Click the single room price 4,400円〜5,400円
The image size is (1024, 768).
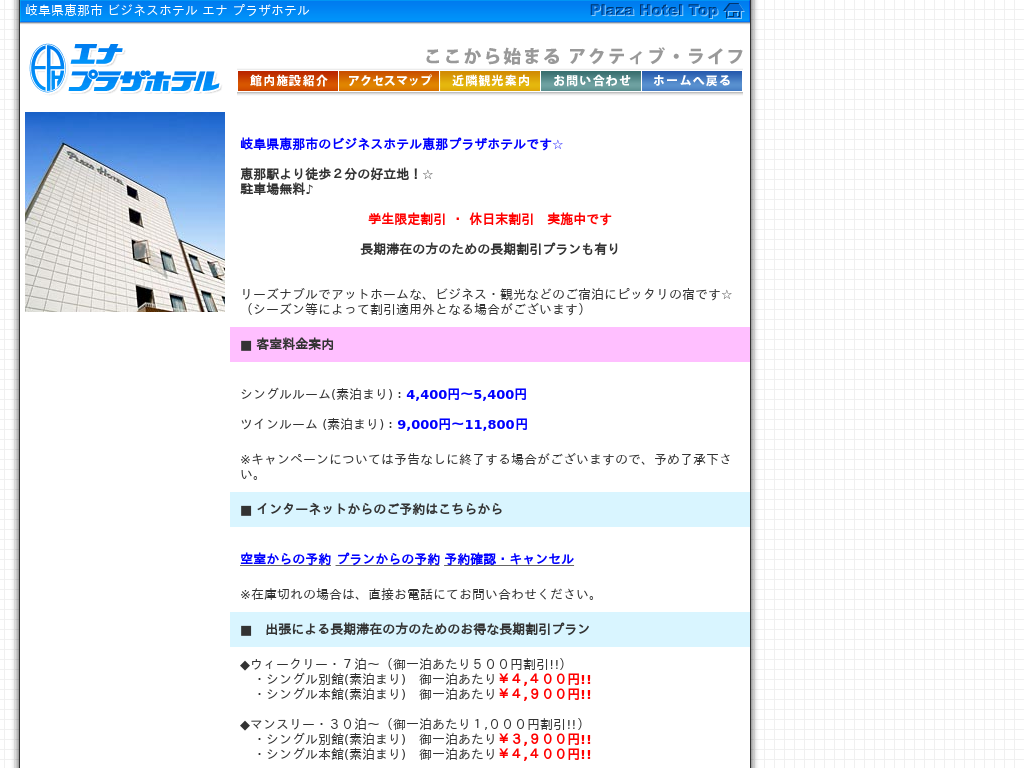coord(466,394)
